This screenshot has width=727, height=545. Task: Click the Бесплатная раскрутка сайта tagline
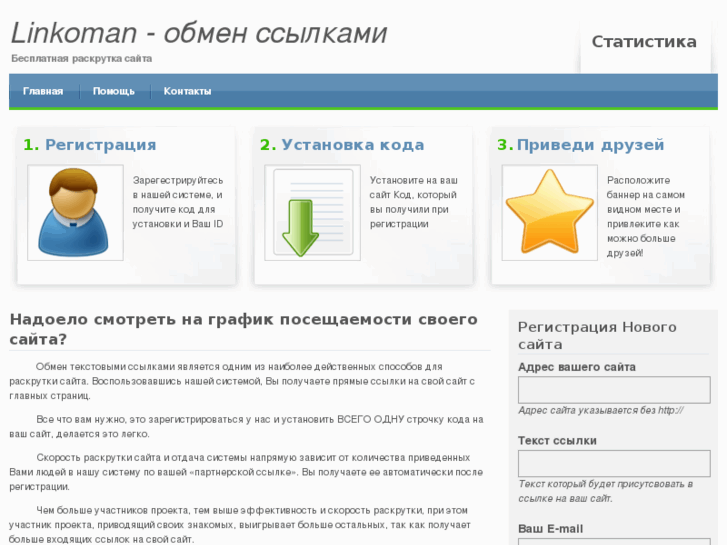point(82,58)
